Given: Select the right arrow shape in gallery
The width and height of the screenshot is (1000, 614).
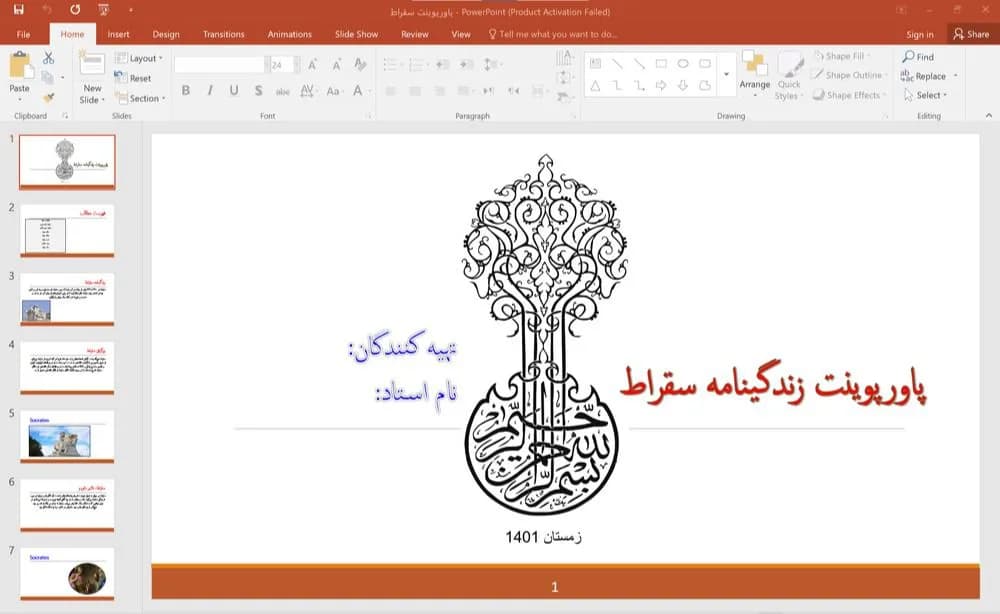Looking at the screenshot, I should [x=661, y=85].
